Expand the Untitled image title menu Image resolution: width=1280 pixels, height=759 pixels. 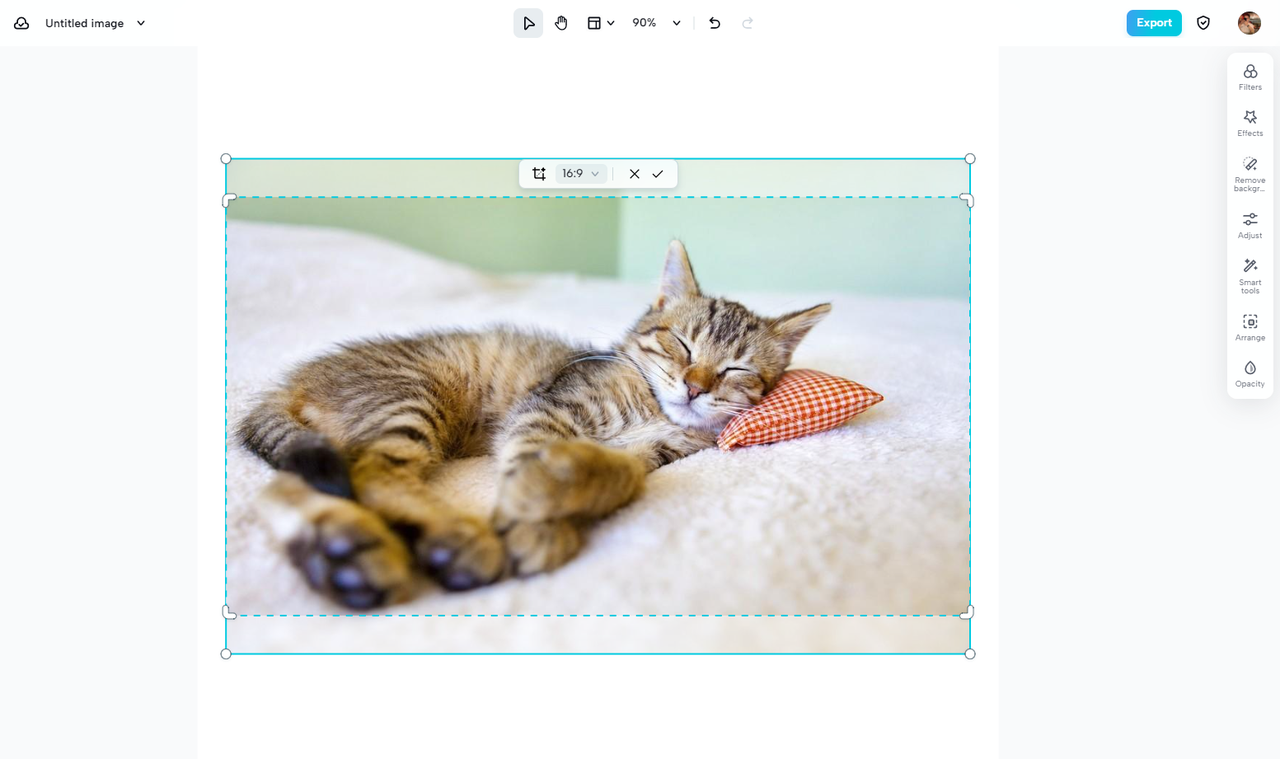(140, 22)
